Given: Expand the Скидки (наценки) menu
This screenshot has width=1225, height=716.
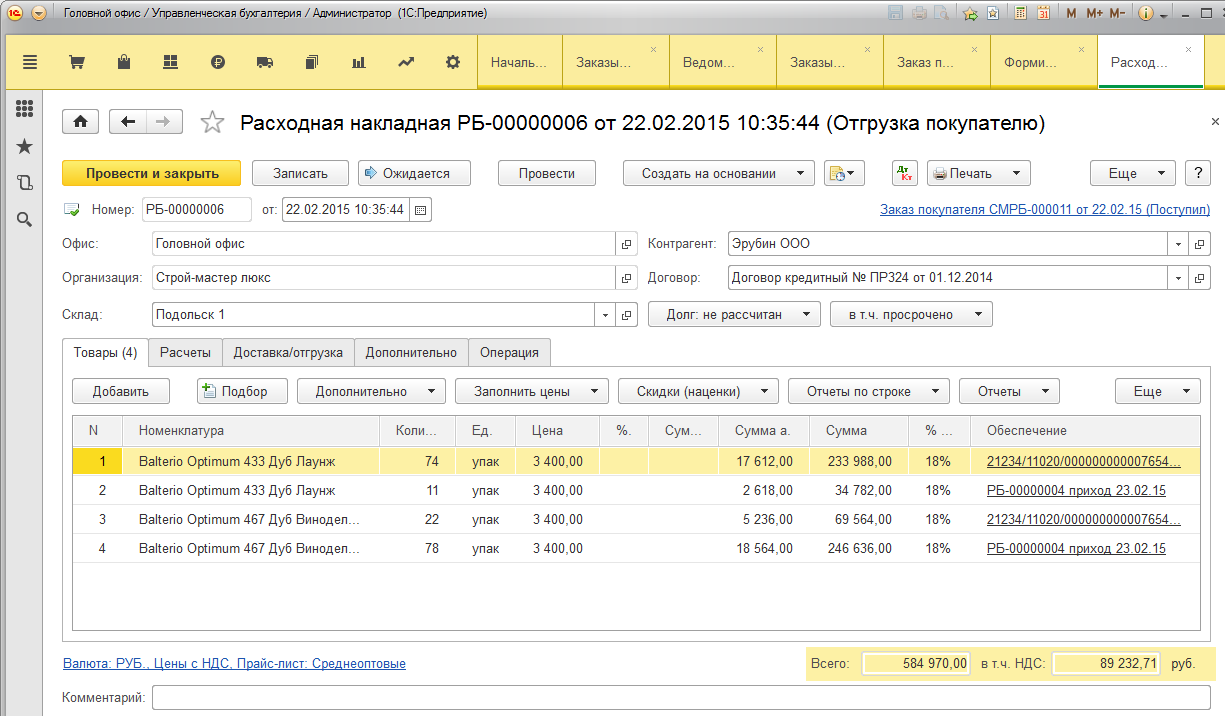Looking at the screenshot, I should 698,391.
